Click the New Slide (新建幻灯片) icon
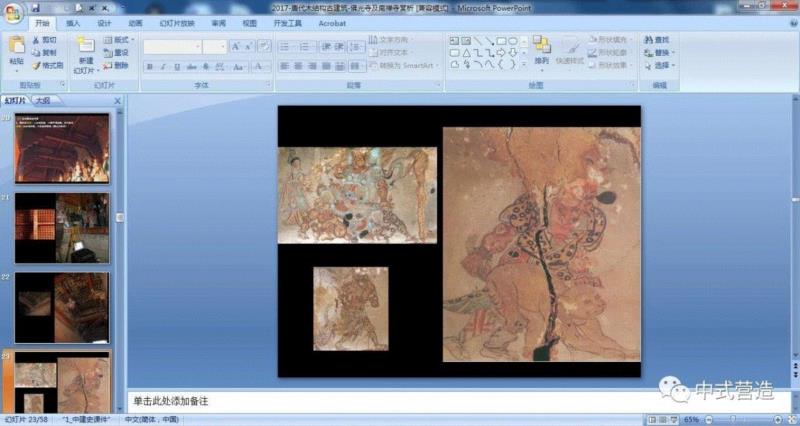The image size is (800, 426). pos(86,45)
